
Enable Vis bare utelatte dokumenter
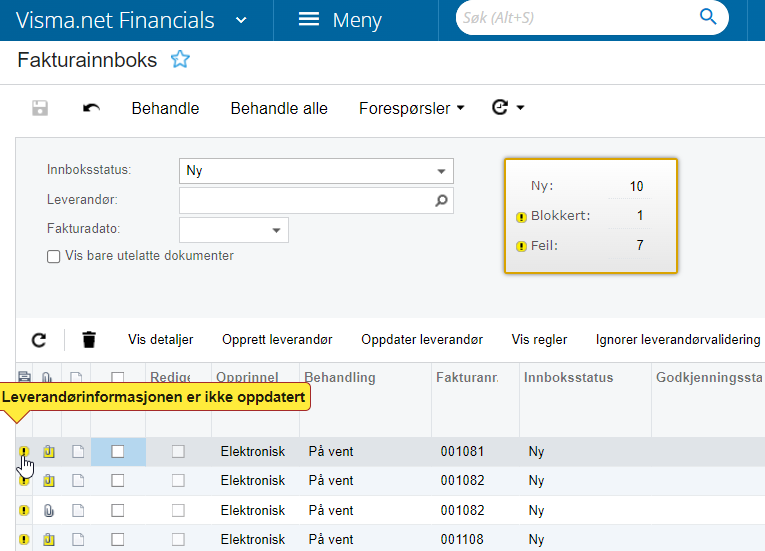pos(54,257)
